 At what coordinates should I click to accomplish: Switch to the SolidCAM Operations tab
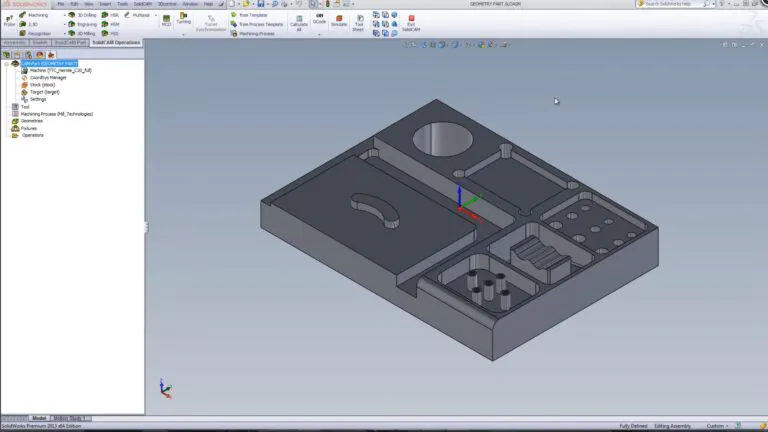click(x=116, y=43)
